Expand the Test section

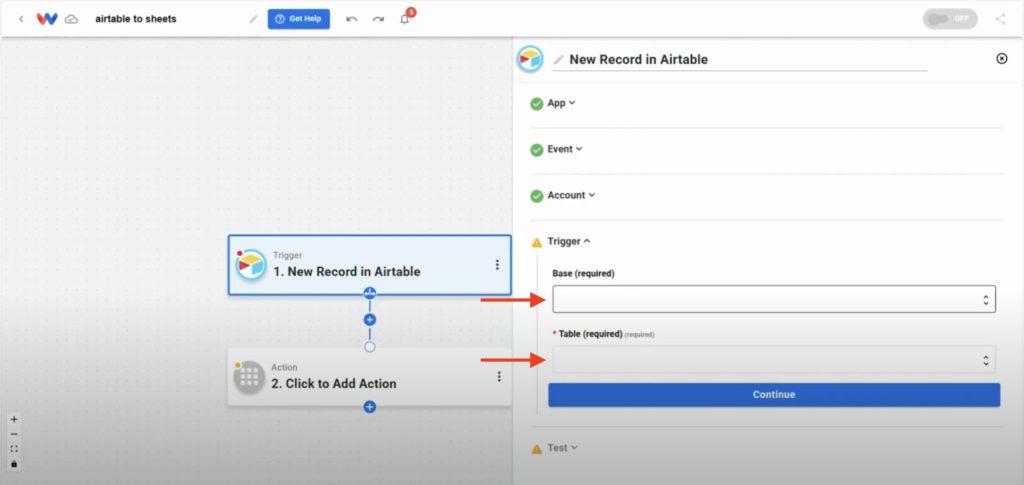point(562,448)
